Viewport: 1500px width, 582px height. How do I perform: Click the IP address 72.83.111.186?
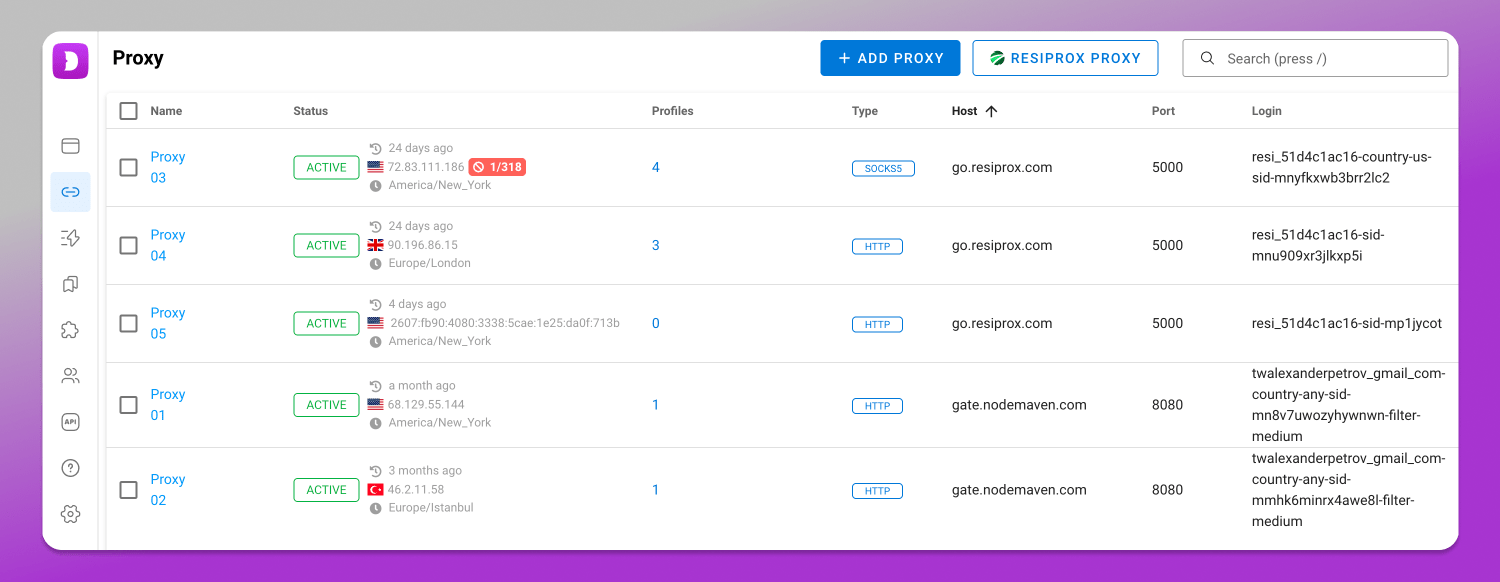pos(426,167)
